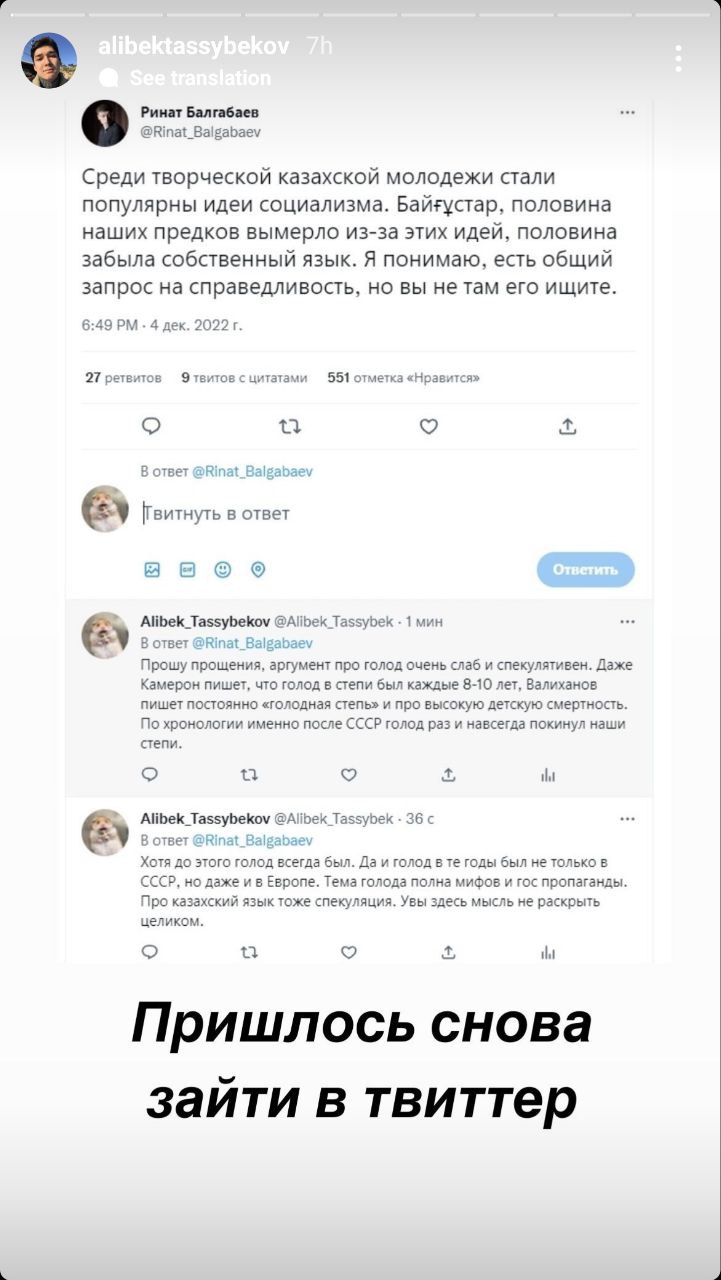Open the story options three-dot menu
721x1280 pixels.
(x=678, y=58)
